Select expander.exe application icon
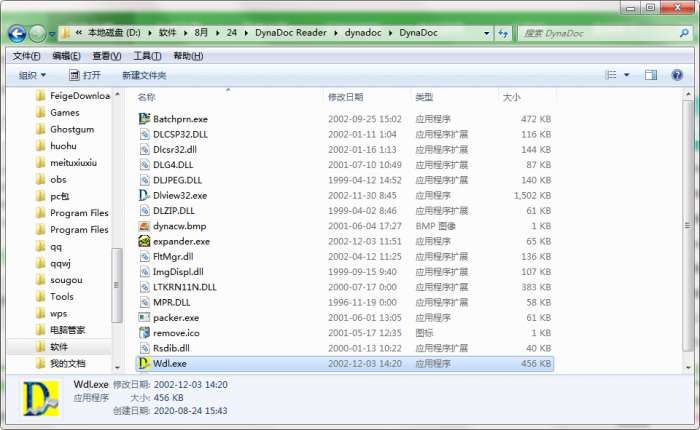700x430 pixels. 144,241
